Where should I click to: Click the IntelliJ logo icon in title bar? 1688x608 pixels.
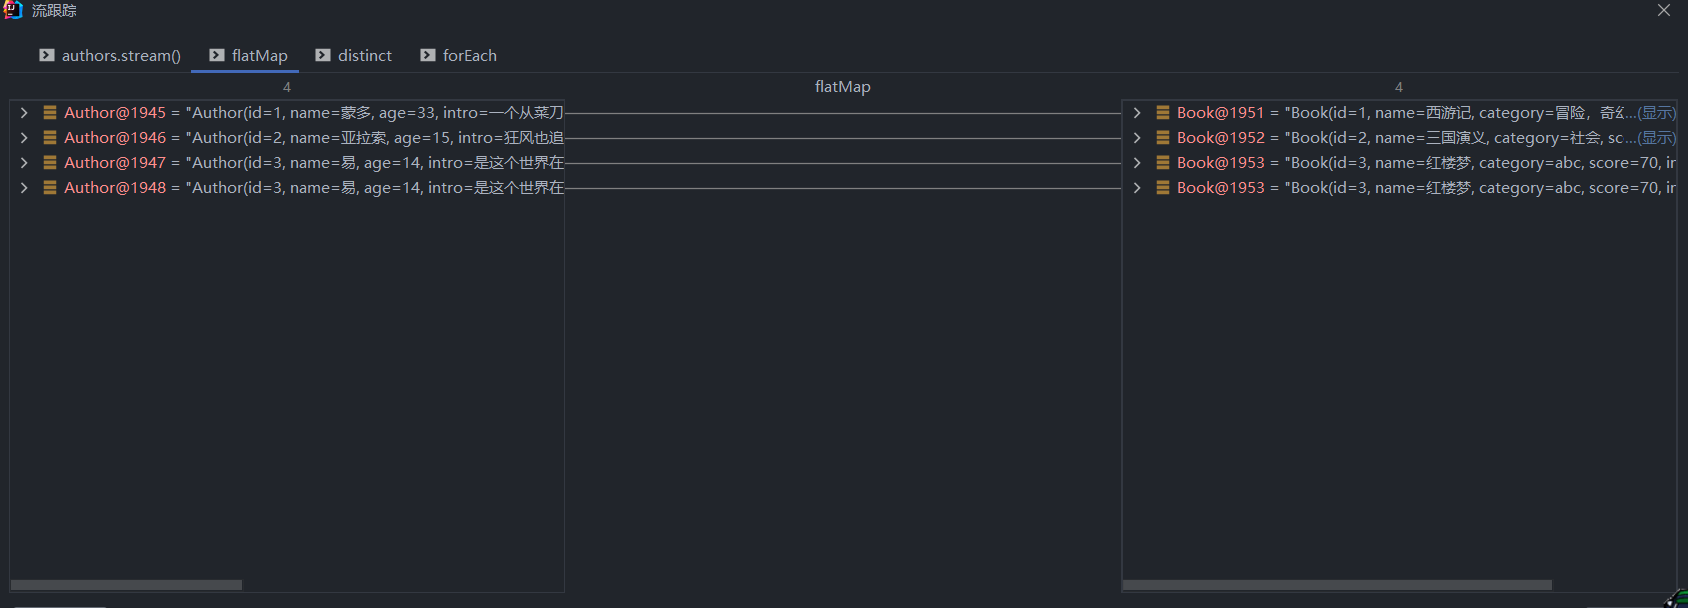(x=13, y=10)
